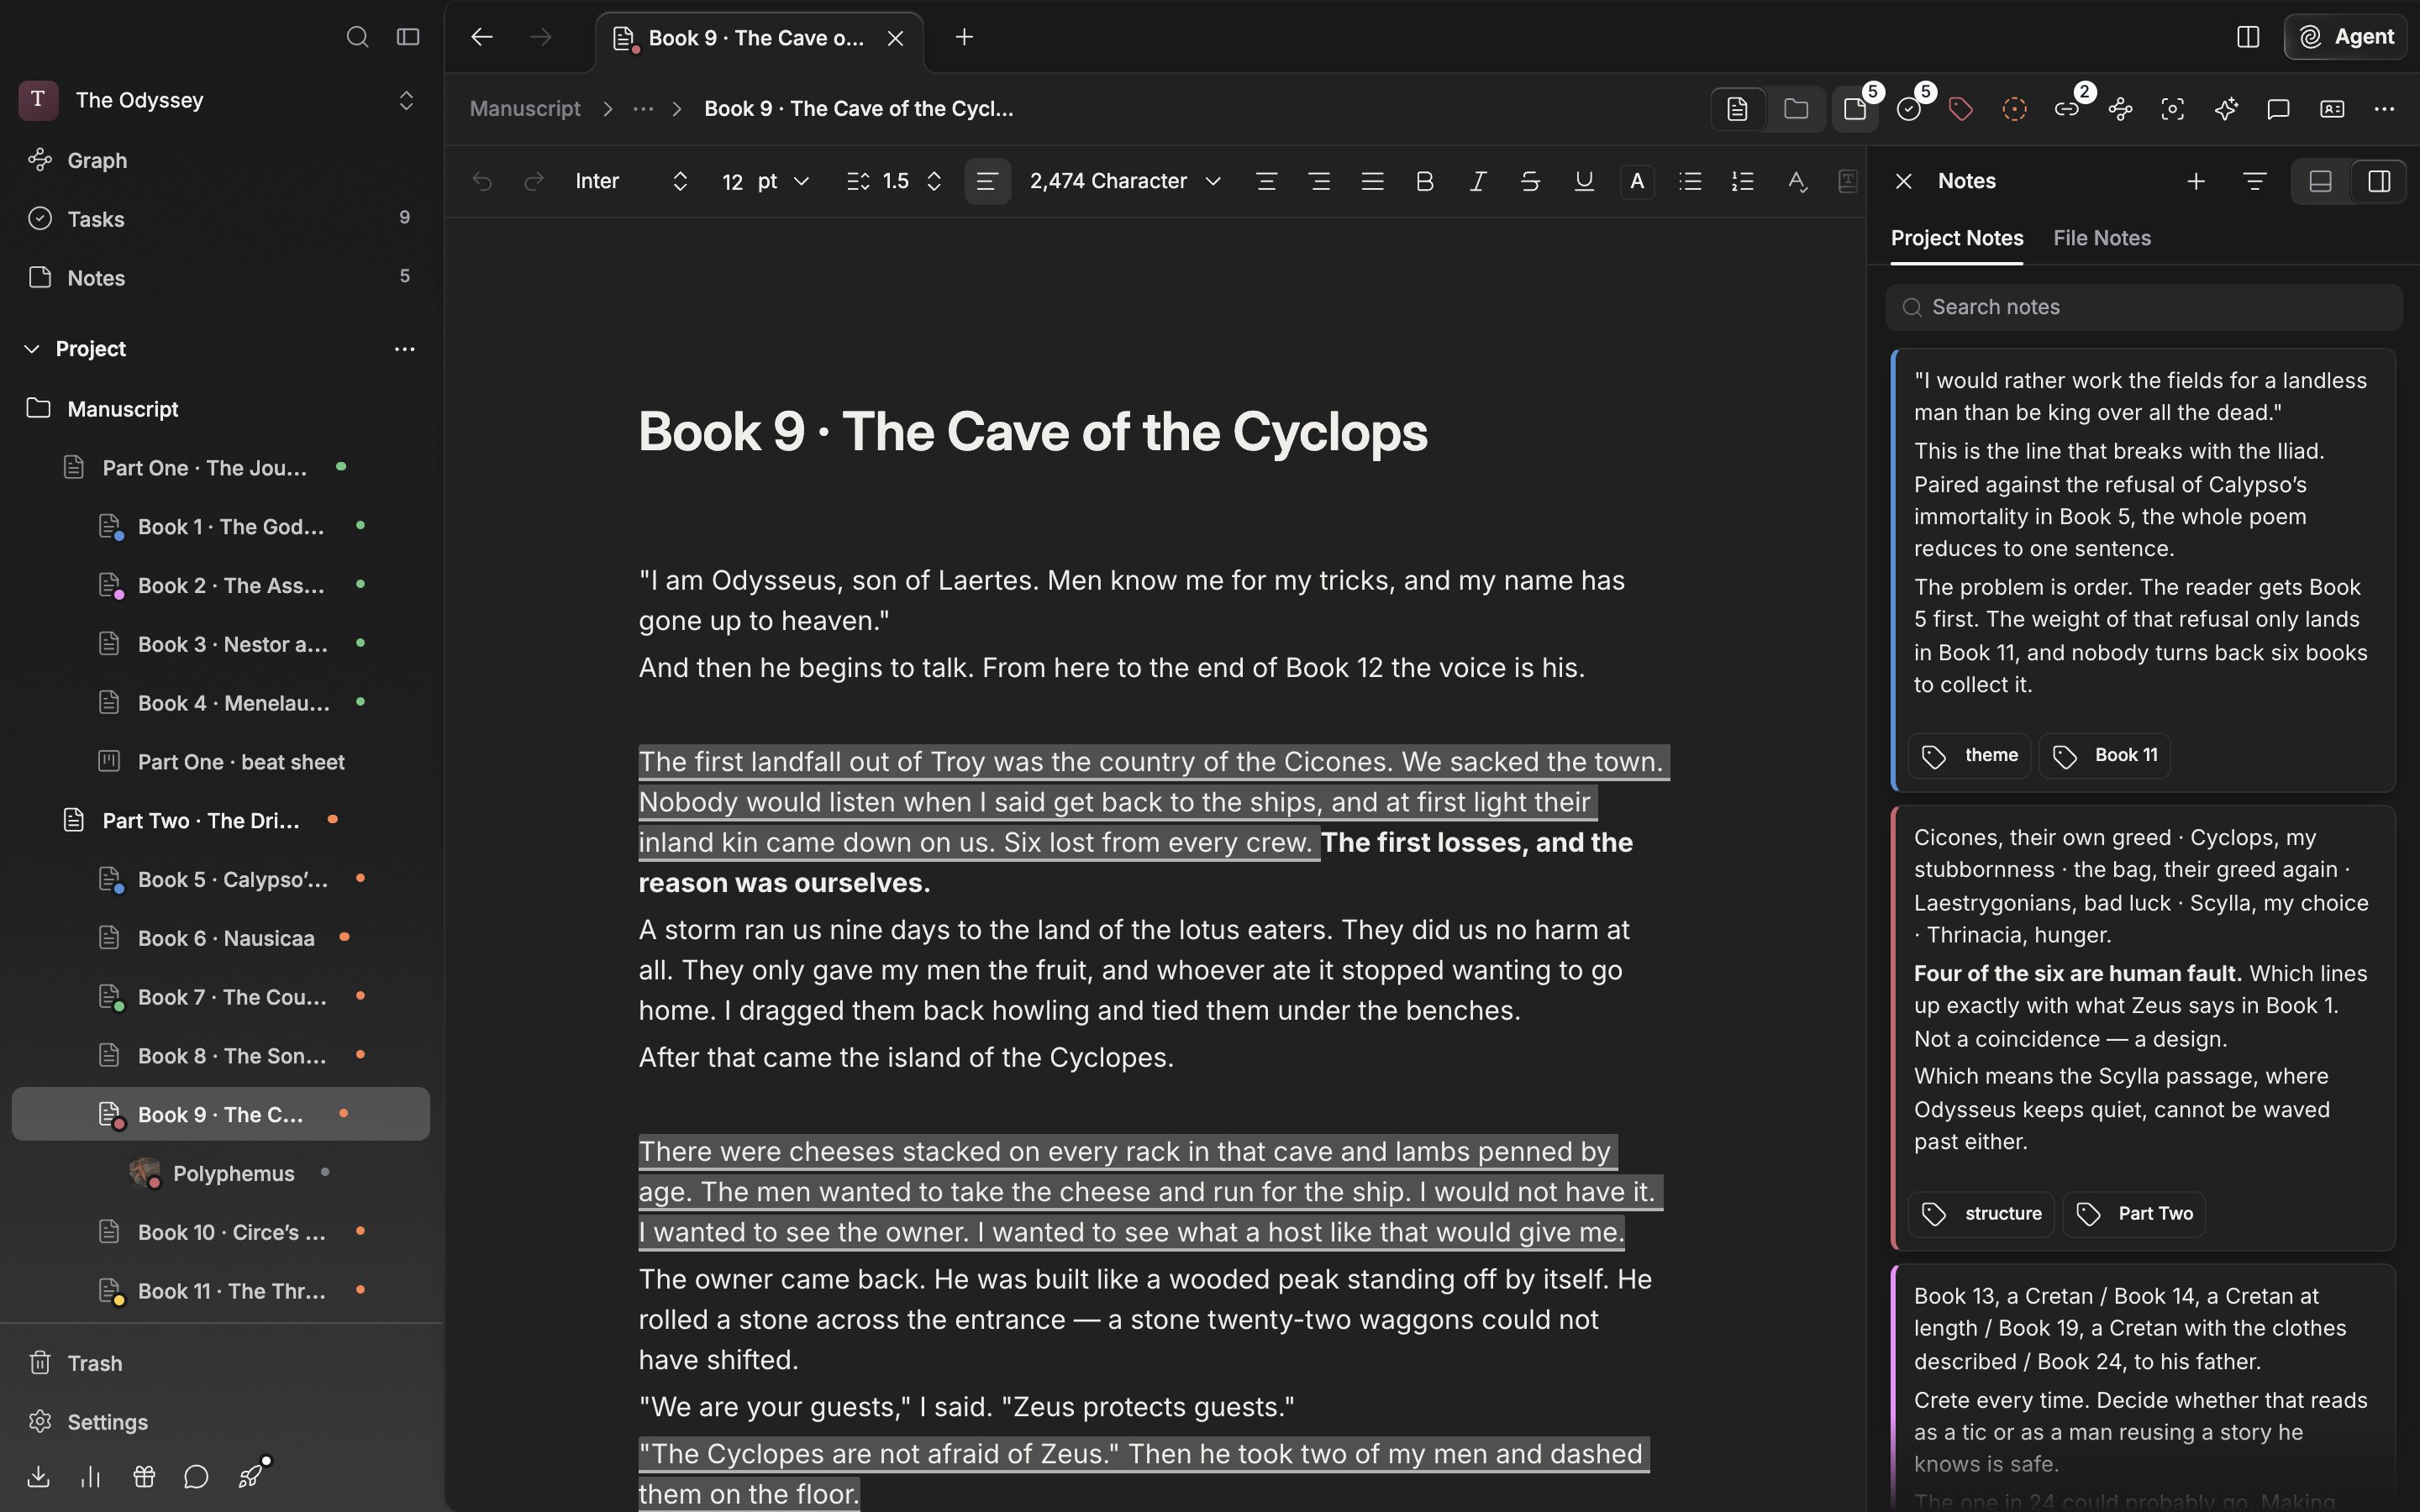Center align the text
Screen dimensions: 2420x1512
[1266, 181]
